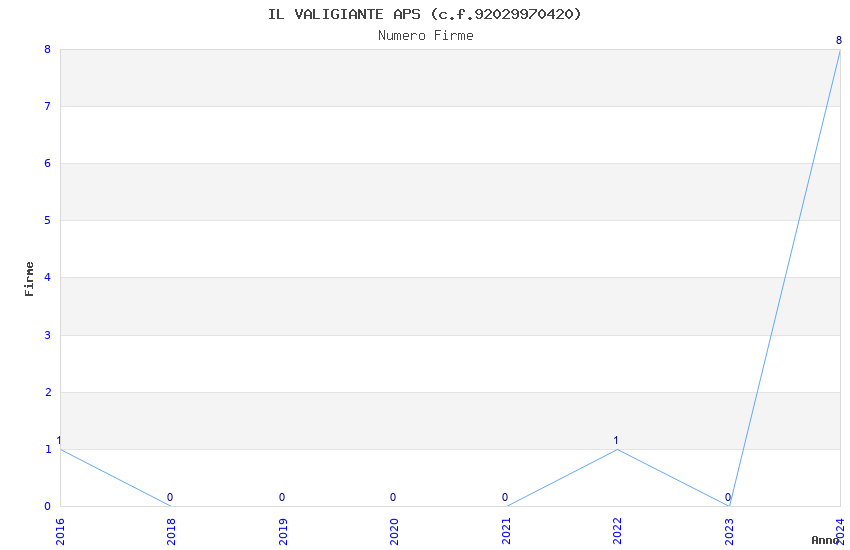
Task: Click the y-axis tick value 7
Action: (x=48, y=106)
